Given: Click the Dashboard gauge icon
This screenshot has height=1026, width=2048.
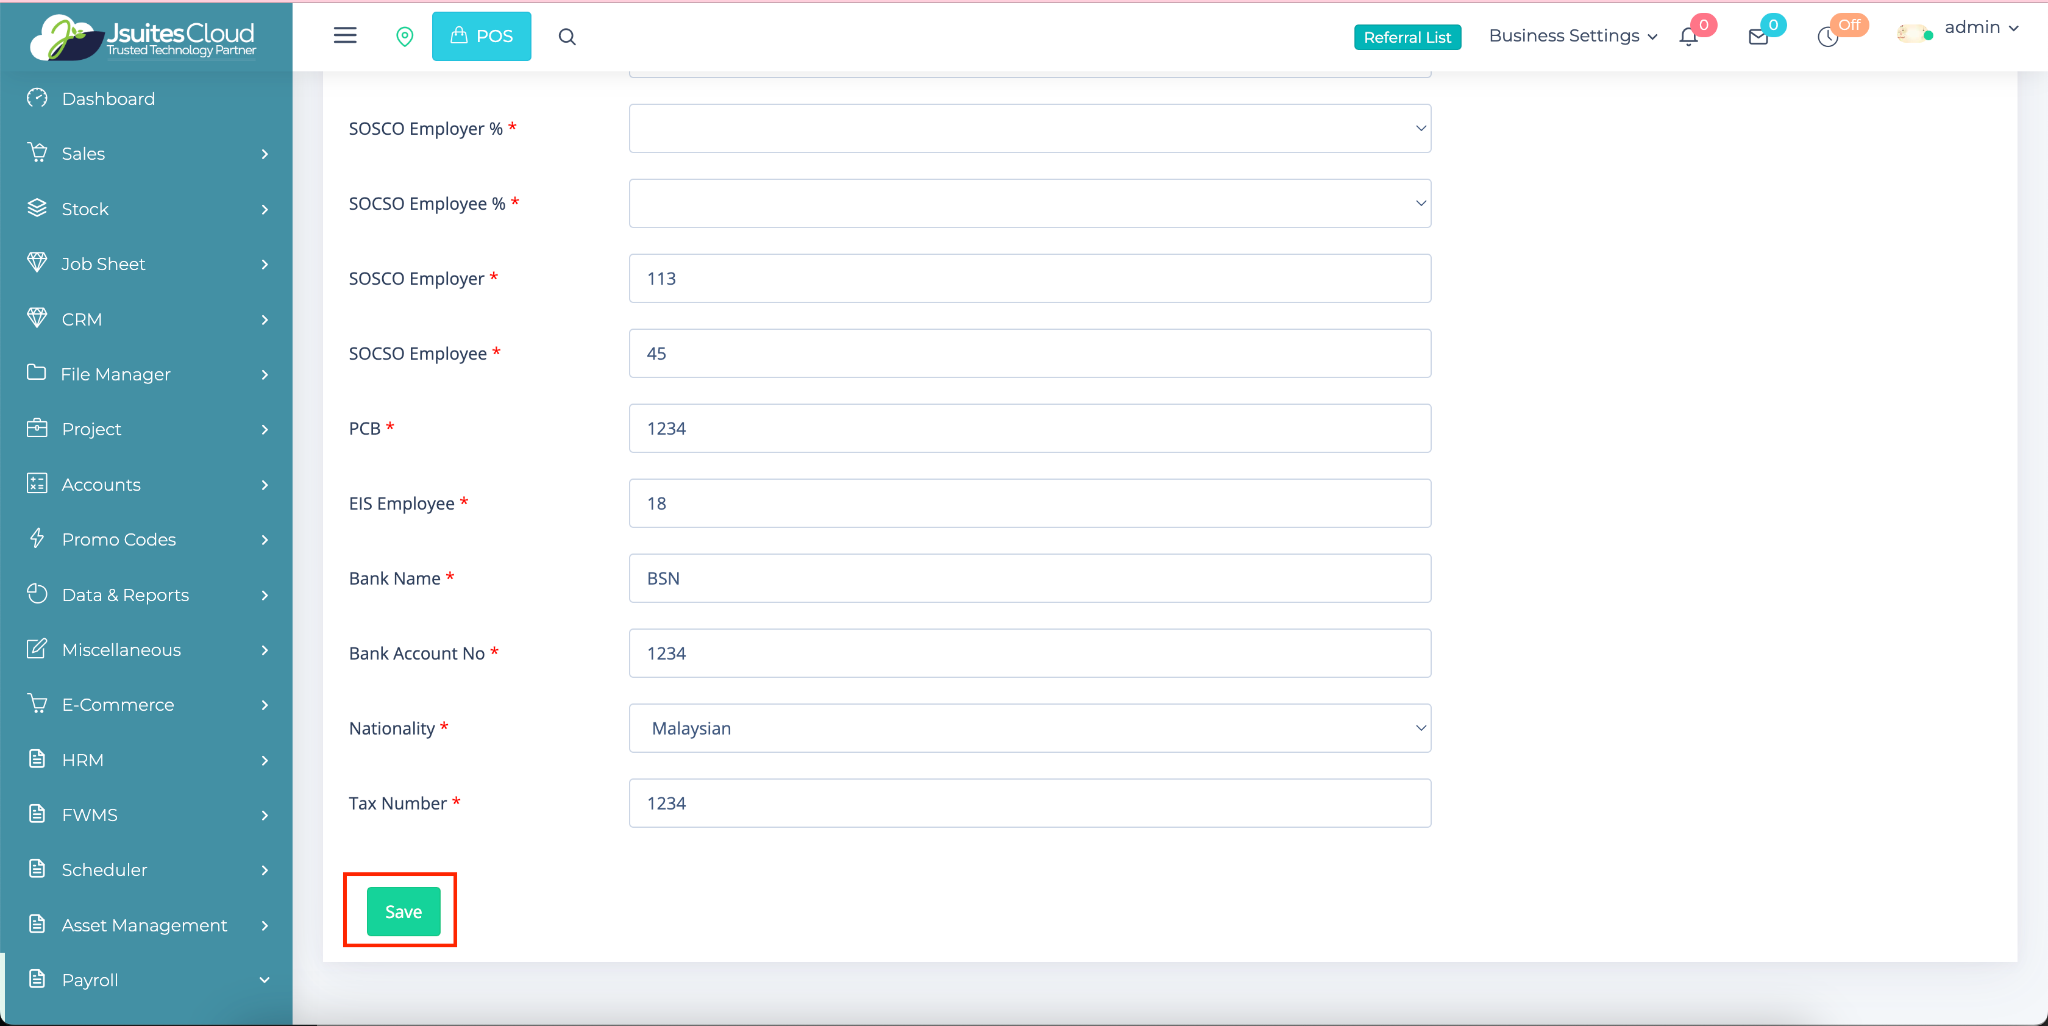Looking at the screenshot, I should click(x=37, y=98).
